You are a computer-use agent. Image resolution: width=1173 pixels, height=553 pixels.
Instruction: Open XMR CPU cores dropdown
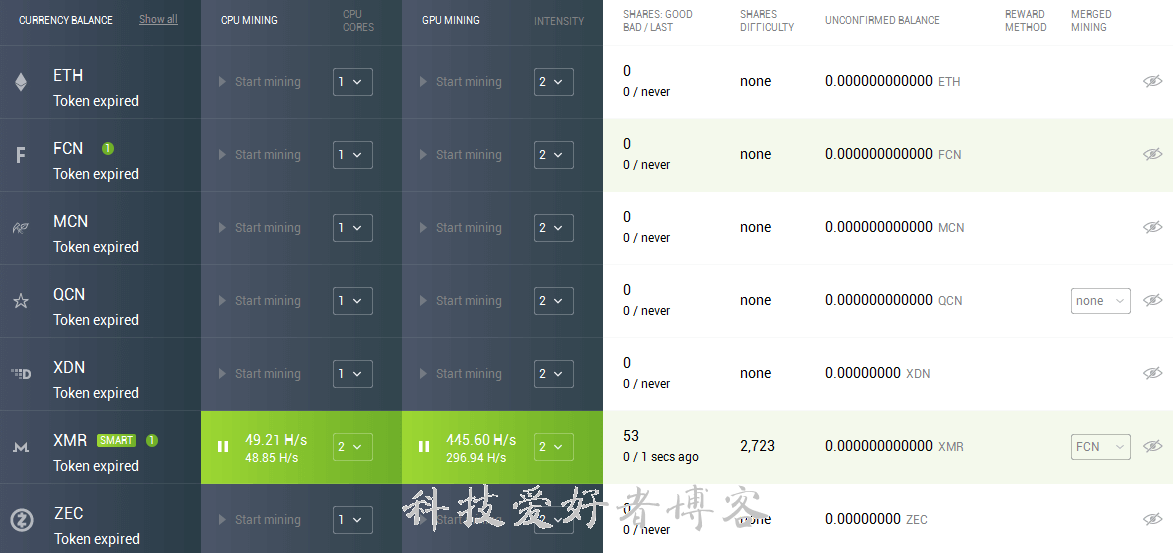pos(353,447)
